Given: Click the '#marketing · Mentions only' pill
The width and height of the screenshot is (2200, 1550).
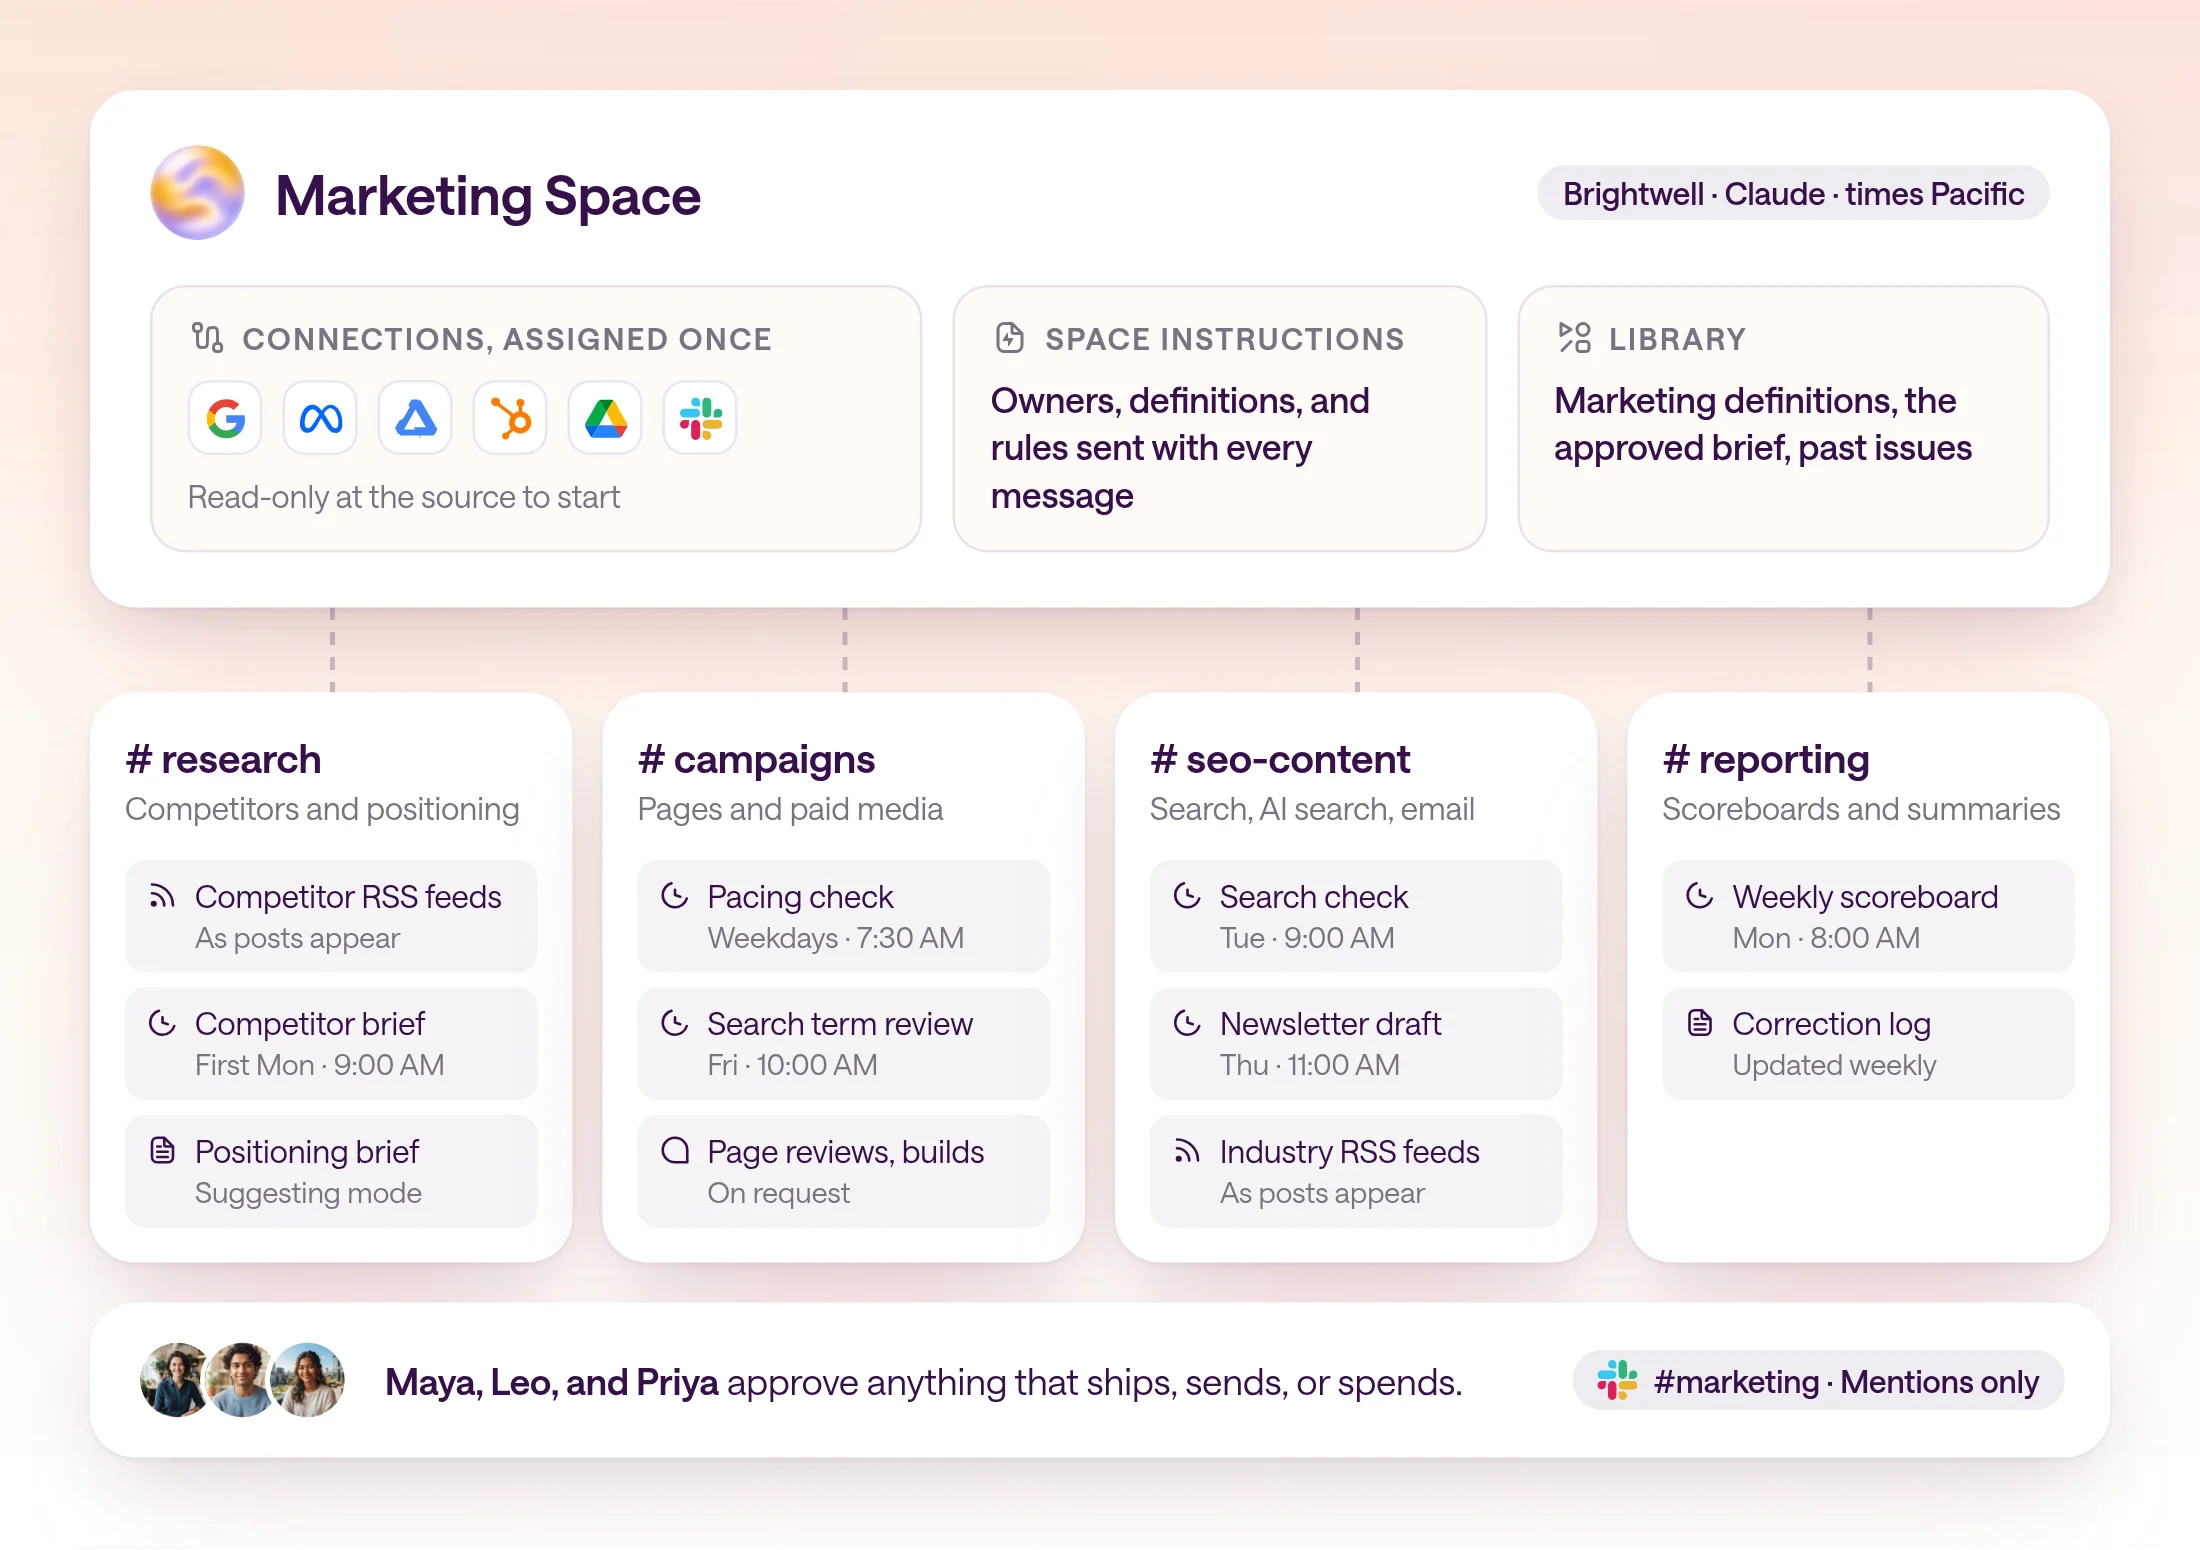Looking at the screenshot, I should pyautogui.click(x=1818, y=1380).
